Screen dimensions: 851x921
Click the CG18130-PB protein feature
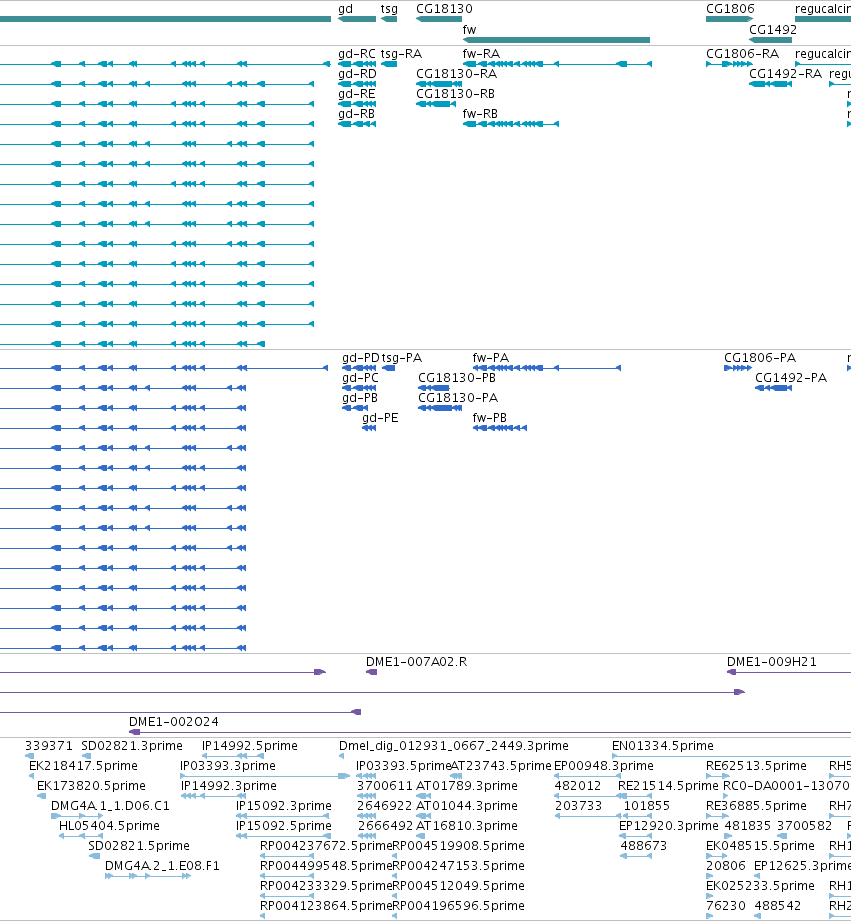point(434,388)
